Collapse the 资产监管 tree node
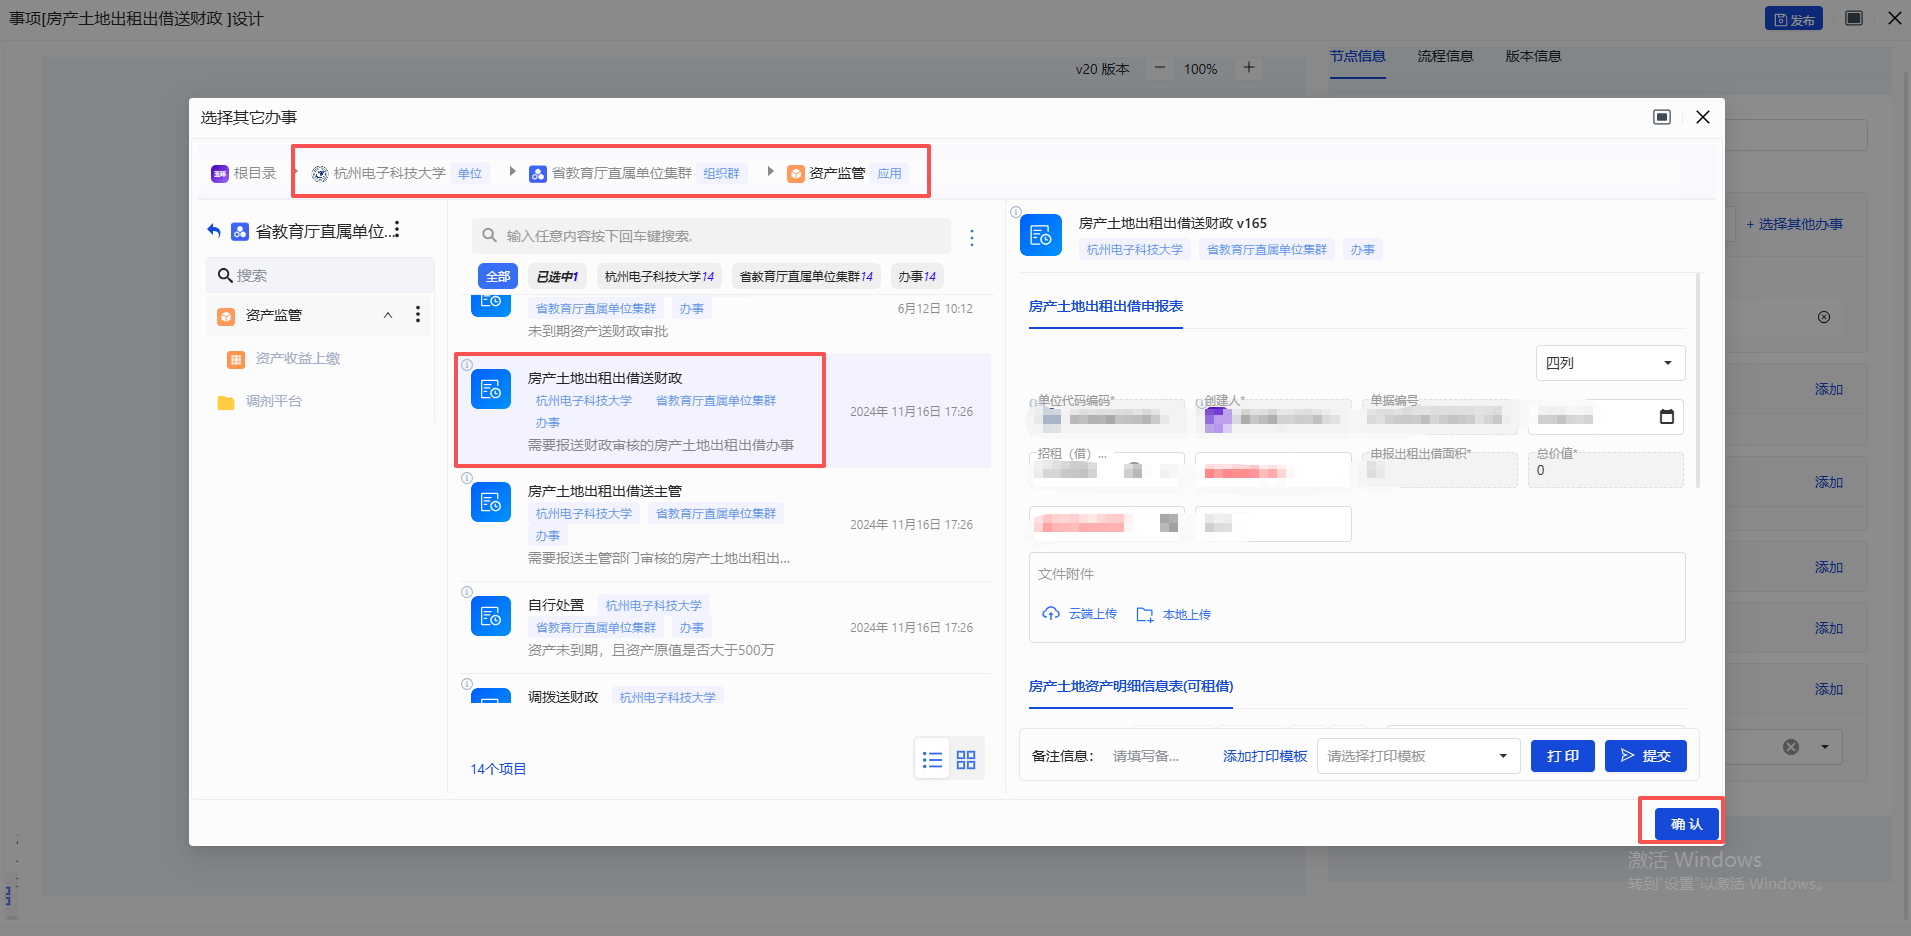Viewport: 1911px width, 936px height. pyautogui.click(x=388, y=315)
